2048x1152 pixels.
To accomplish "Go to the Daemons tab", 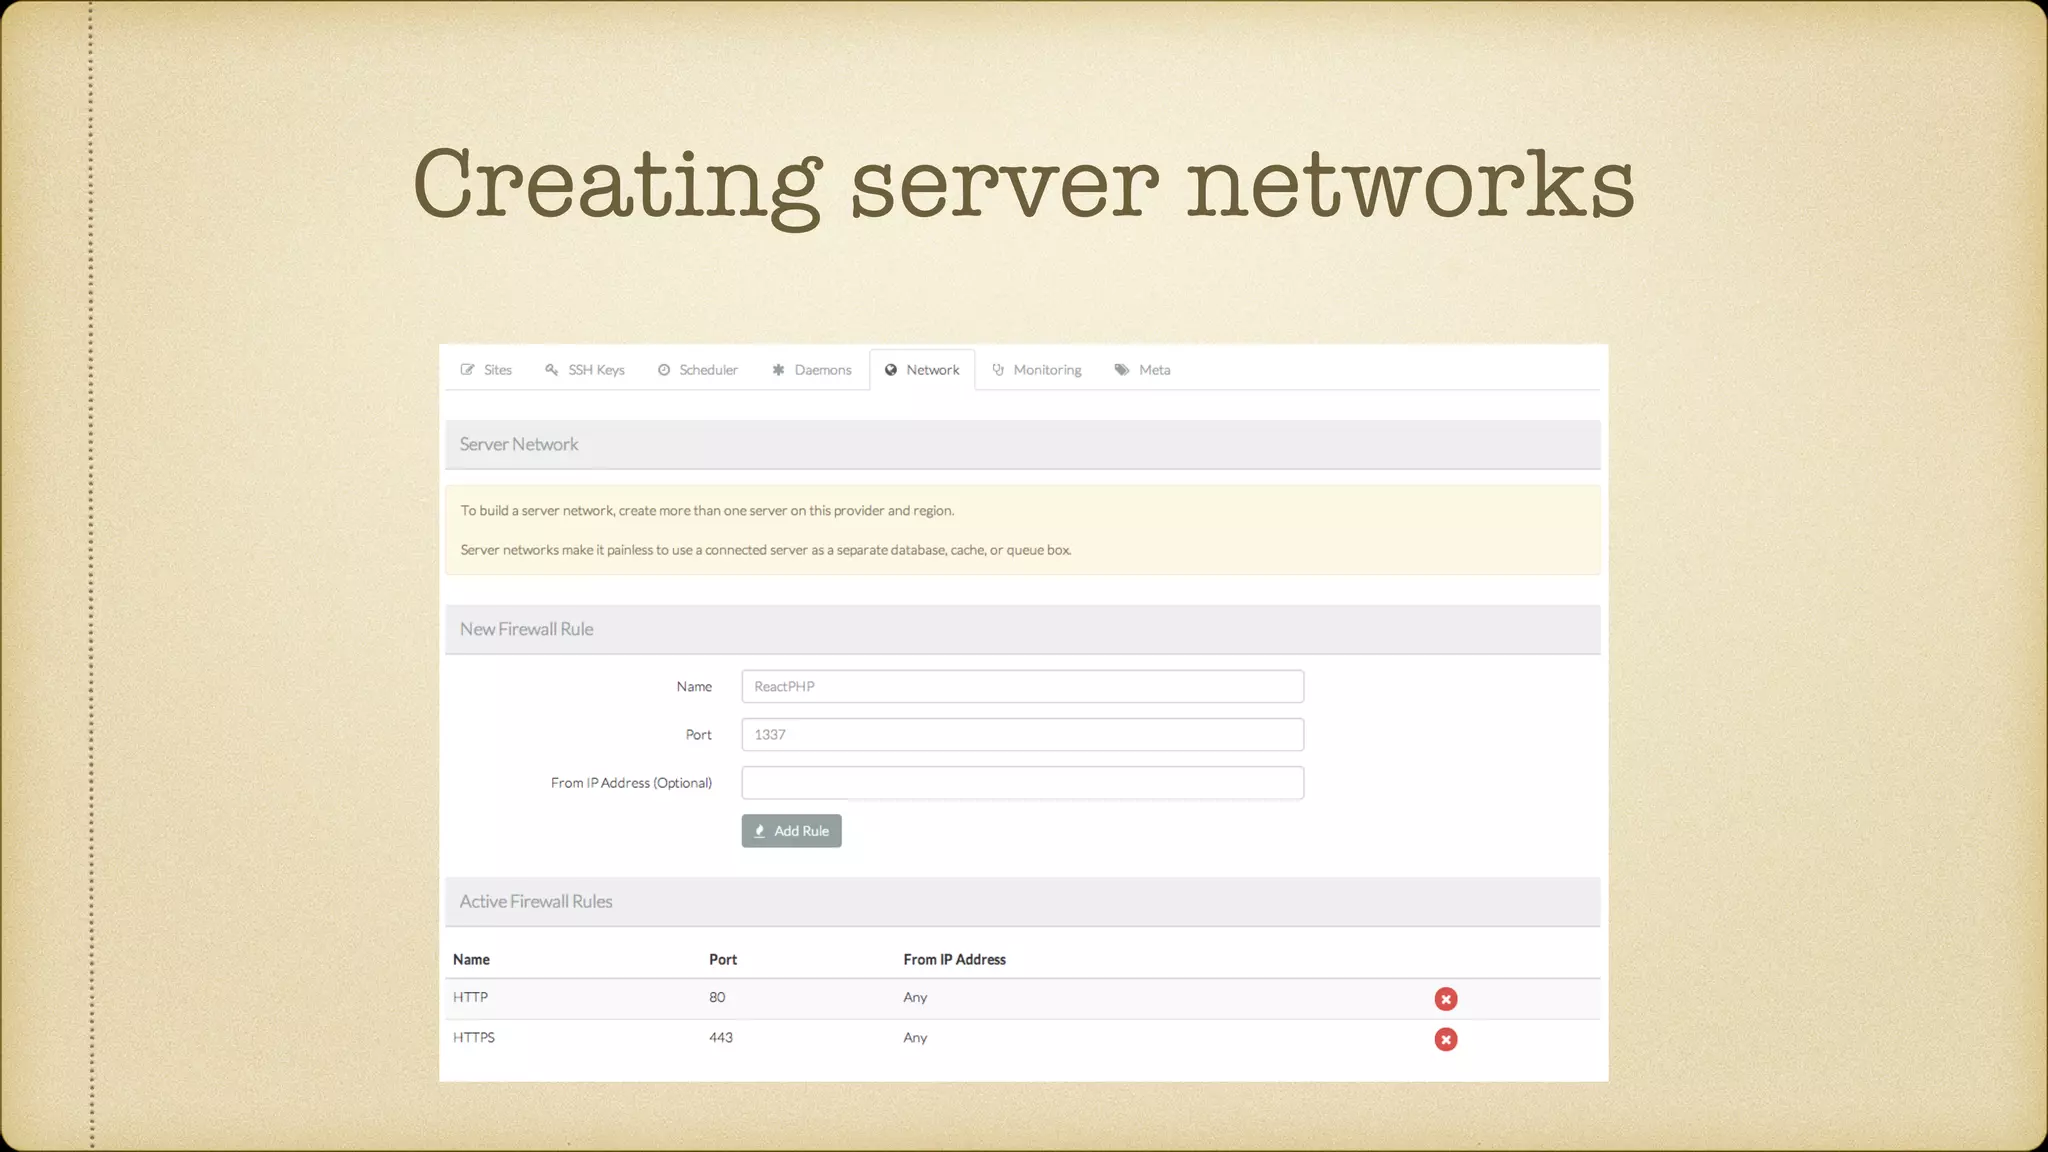I will (812, 370).
